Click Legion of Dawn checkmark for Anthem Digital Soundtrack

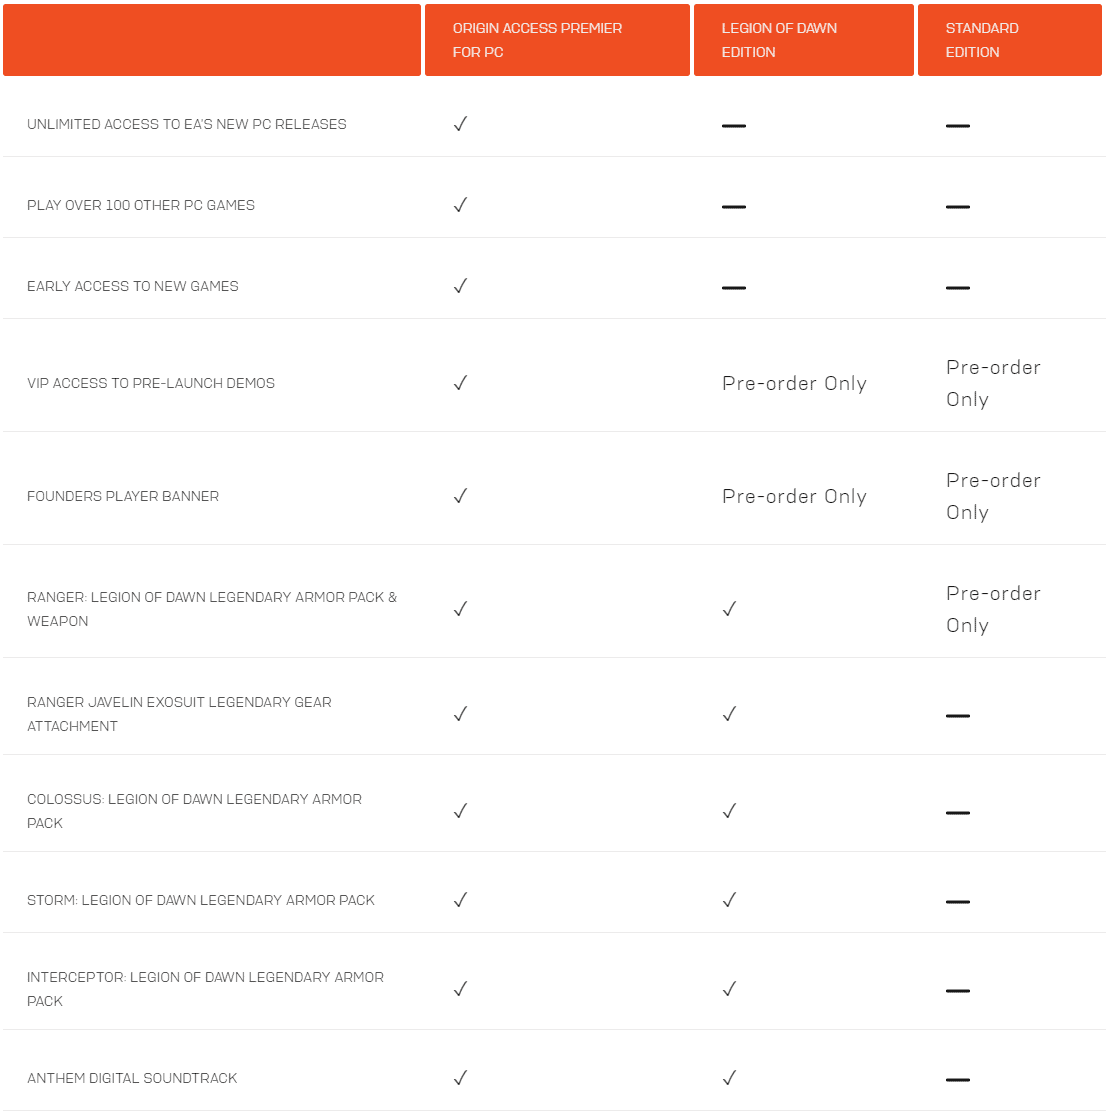click(729, 1078)
